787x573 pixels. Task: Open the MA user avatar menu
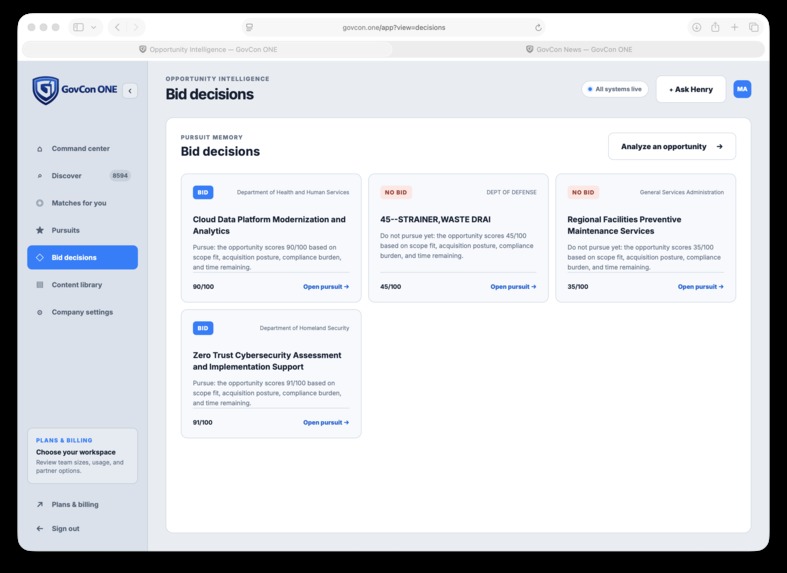pos(742,89)
